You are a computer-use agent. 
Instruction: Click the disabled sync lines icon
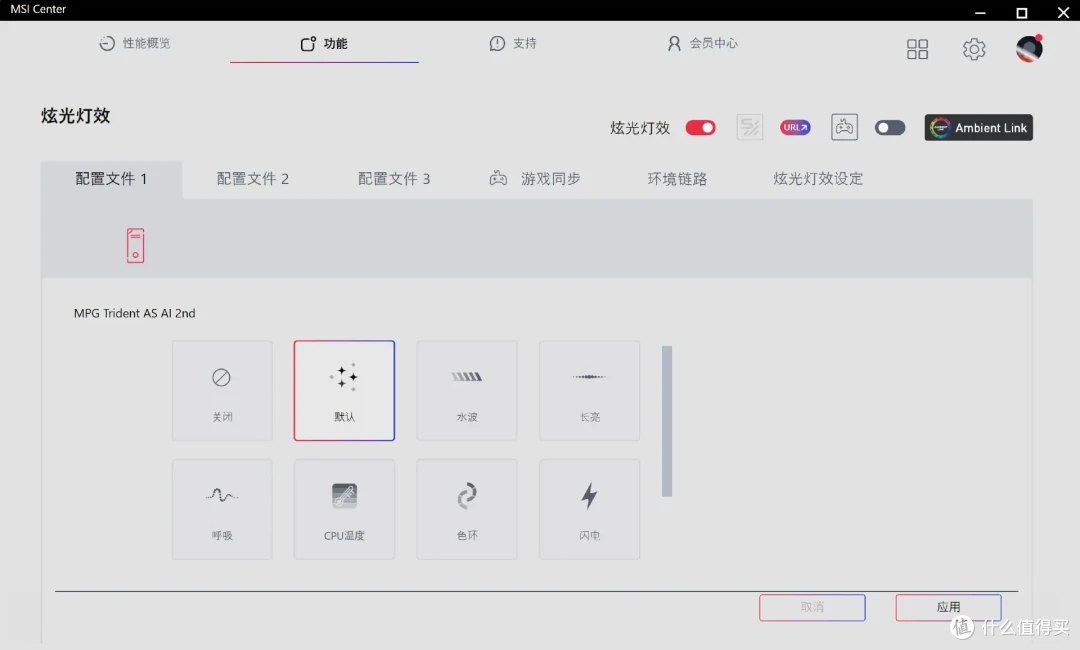point(749,127)
